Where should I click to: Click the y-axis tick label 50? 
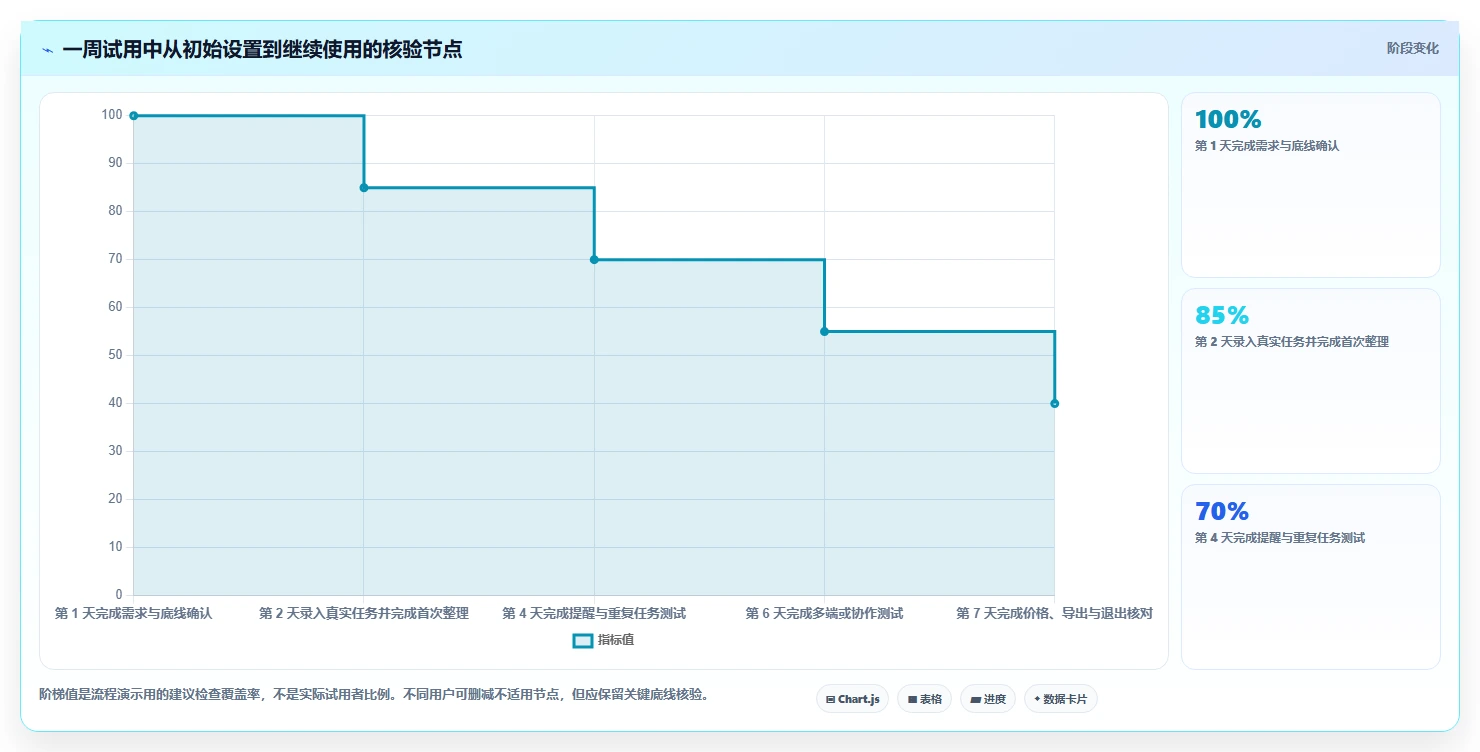click(115, 355)
